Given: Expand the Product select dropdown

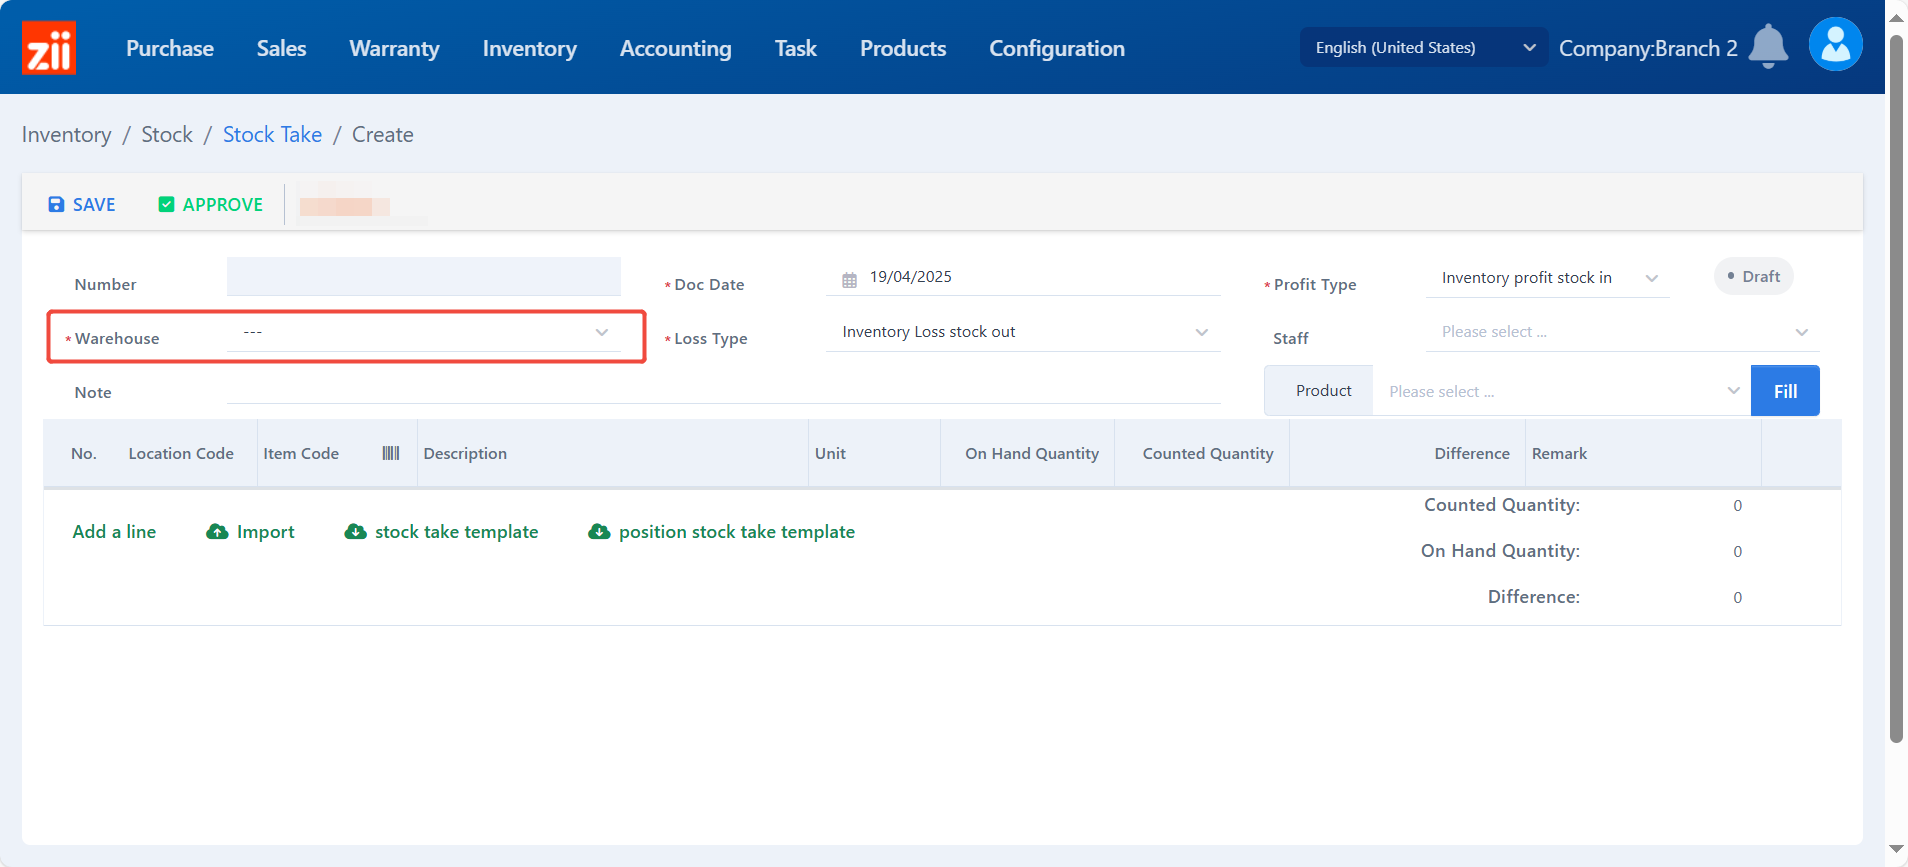Looking at the screenshot, I should click(1562, 391).
